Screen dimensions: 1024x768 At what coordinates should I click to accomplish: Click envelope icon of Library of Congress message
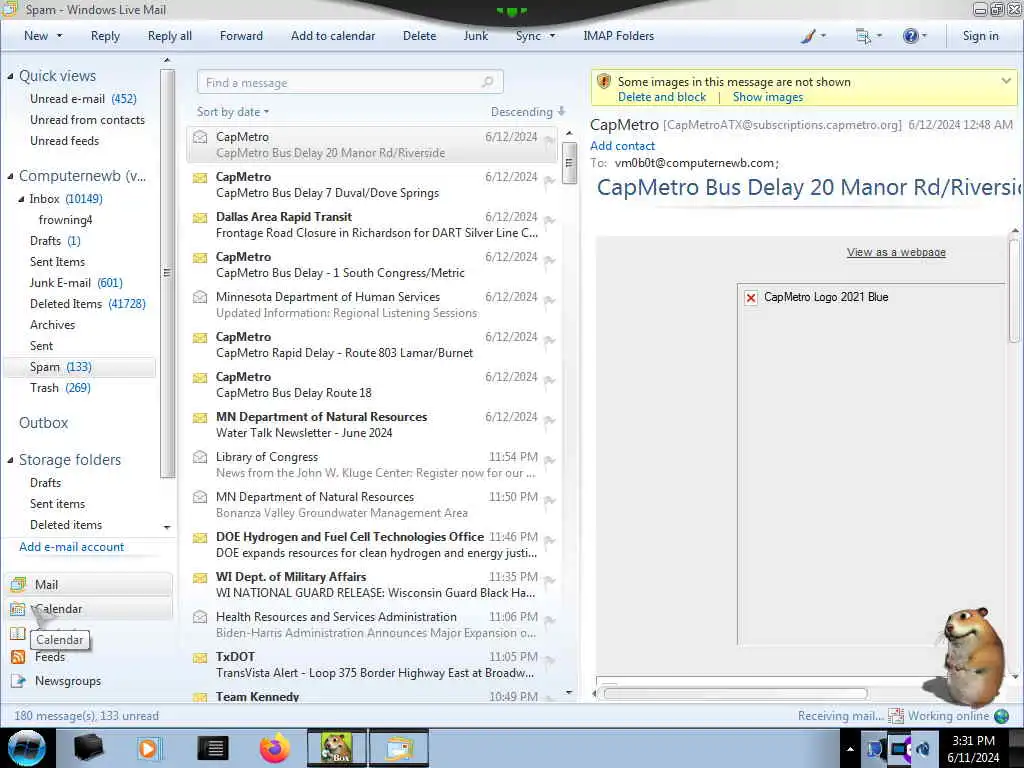tap(200, 456)
